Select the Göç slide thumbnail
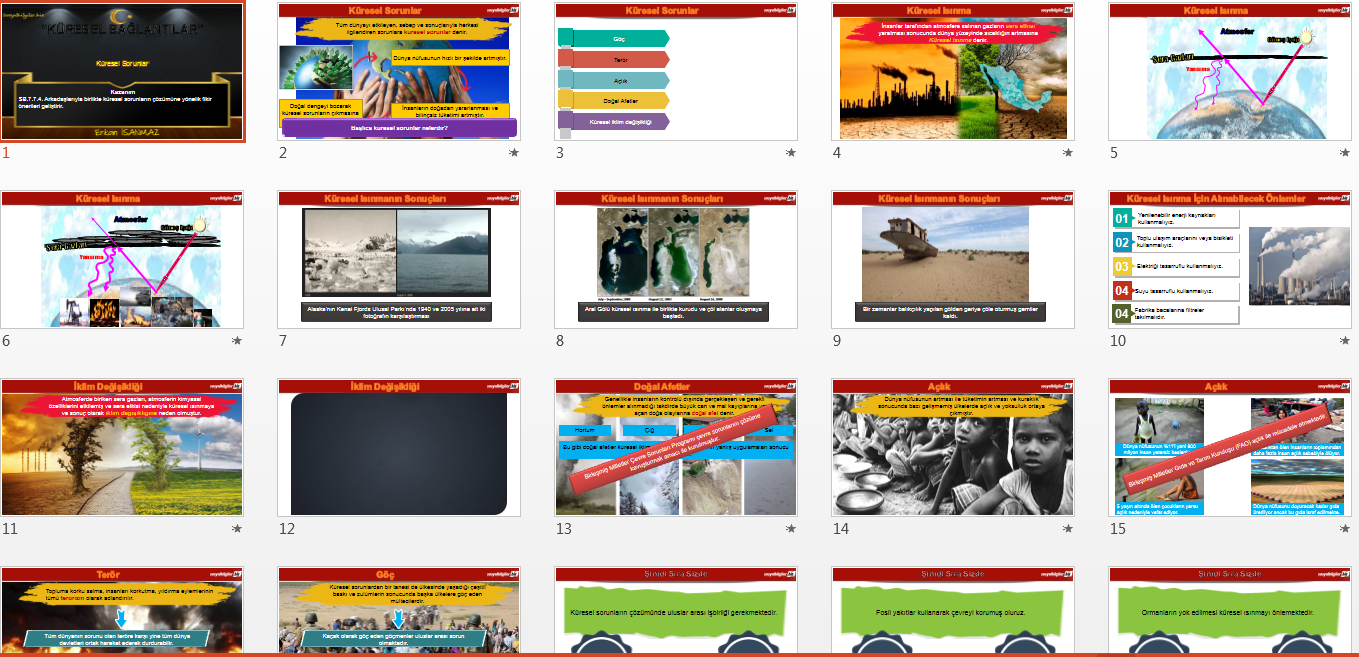The image size is (1359, 657). point(398,612)
